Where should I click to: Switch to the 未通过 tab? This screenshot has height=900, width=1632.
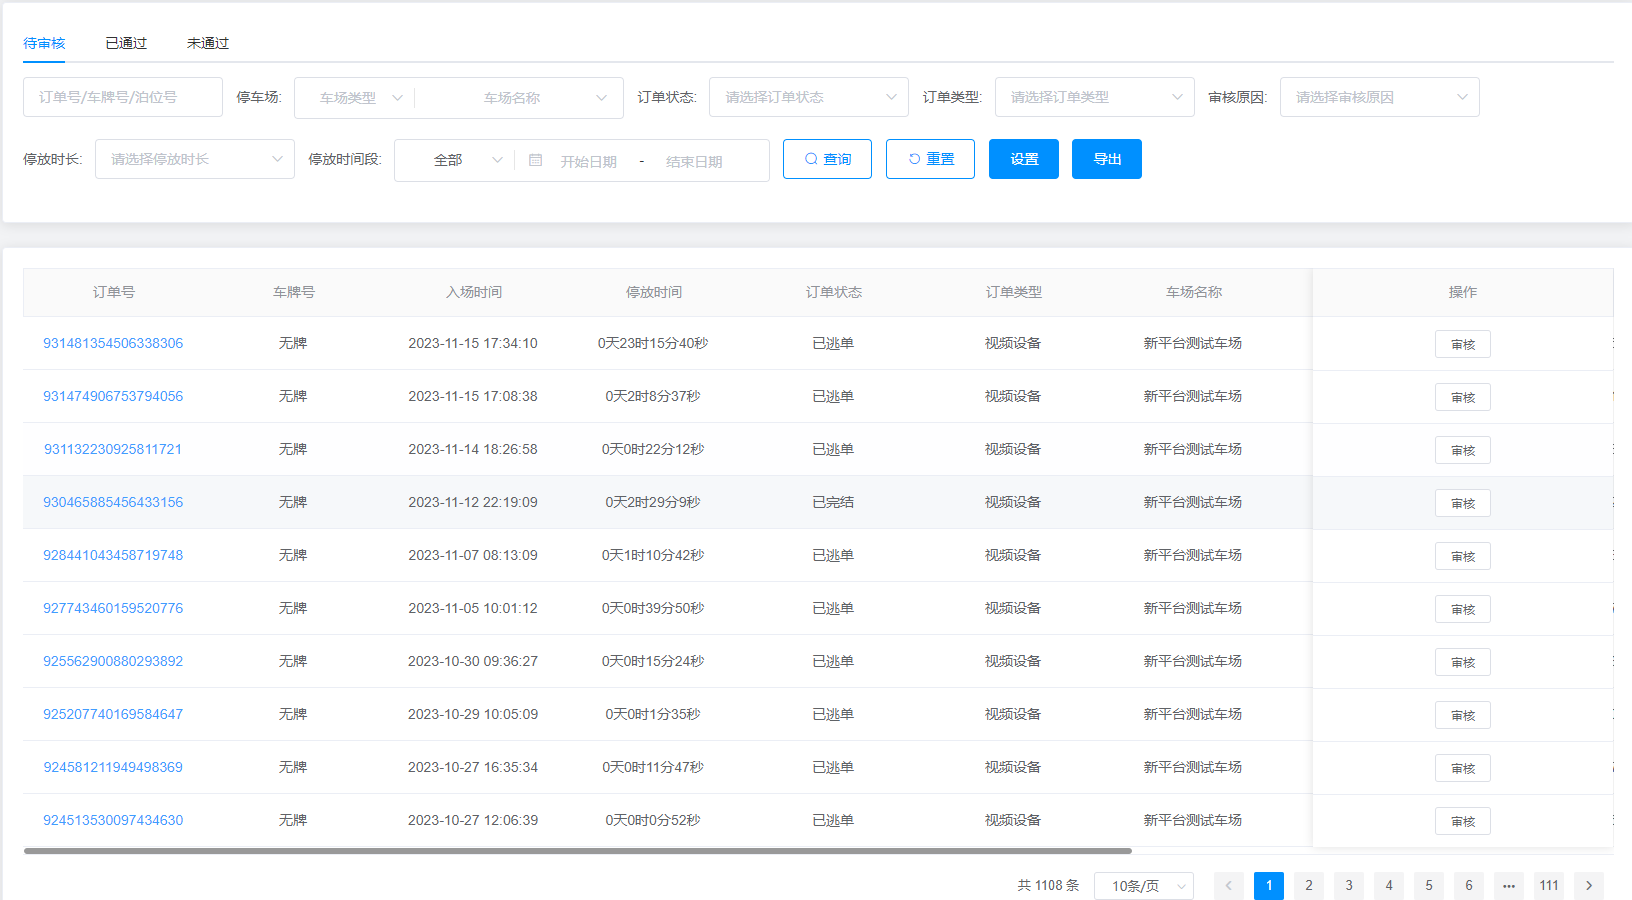(x=208, y=43)
